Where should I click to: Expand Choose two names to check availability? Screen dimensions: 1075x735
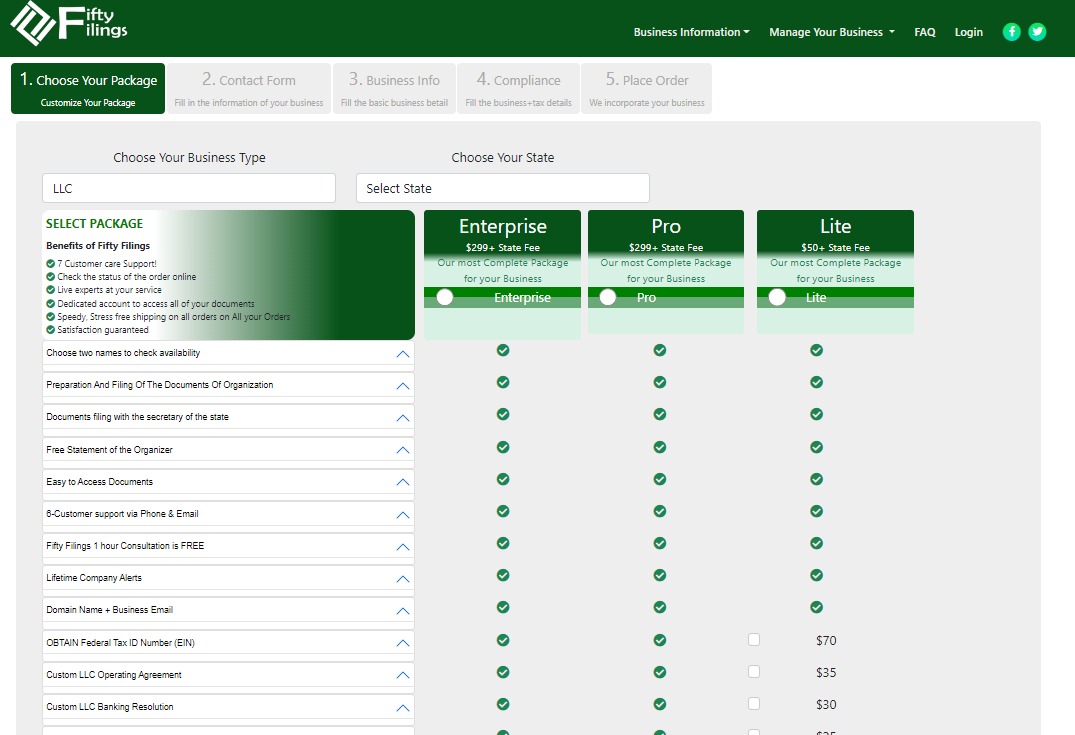click(403, 354)
